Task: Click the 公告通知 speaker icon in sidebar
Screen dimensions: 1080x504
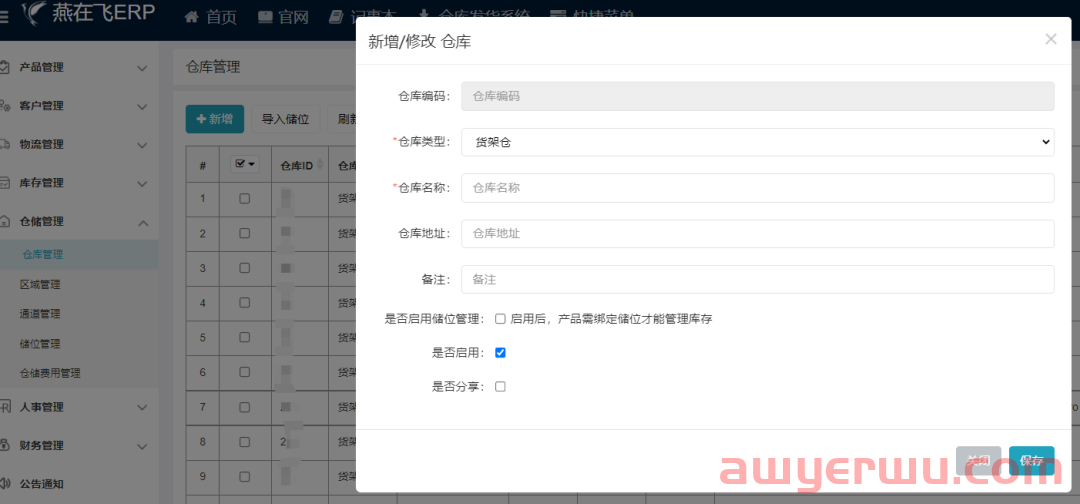Action: pyautogui.click(x=5, y=484)
